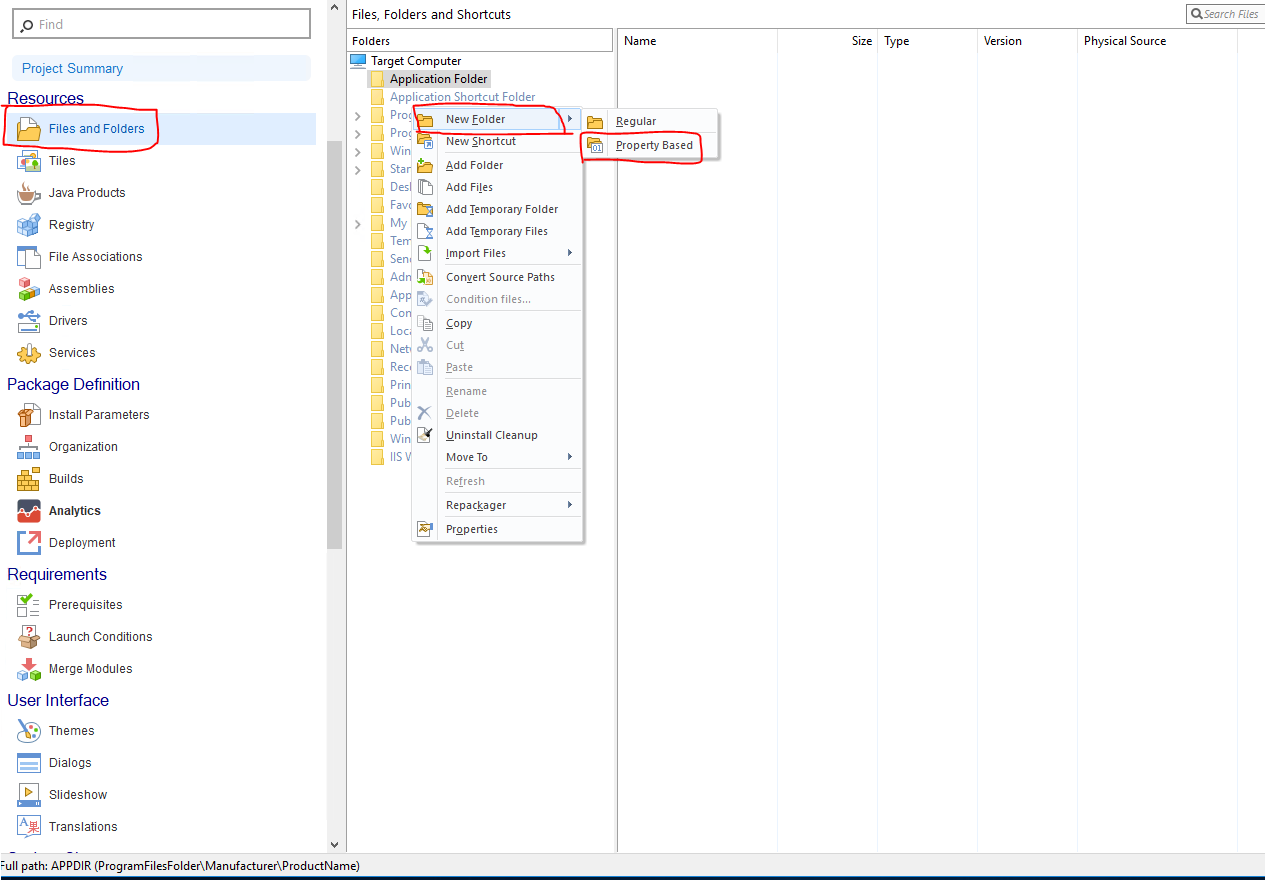Open the Launch Conditions icon
1265x880 pixels.
pyautogui.click(x=29, y=637)
